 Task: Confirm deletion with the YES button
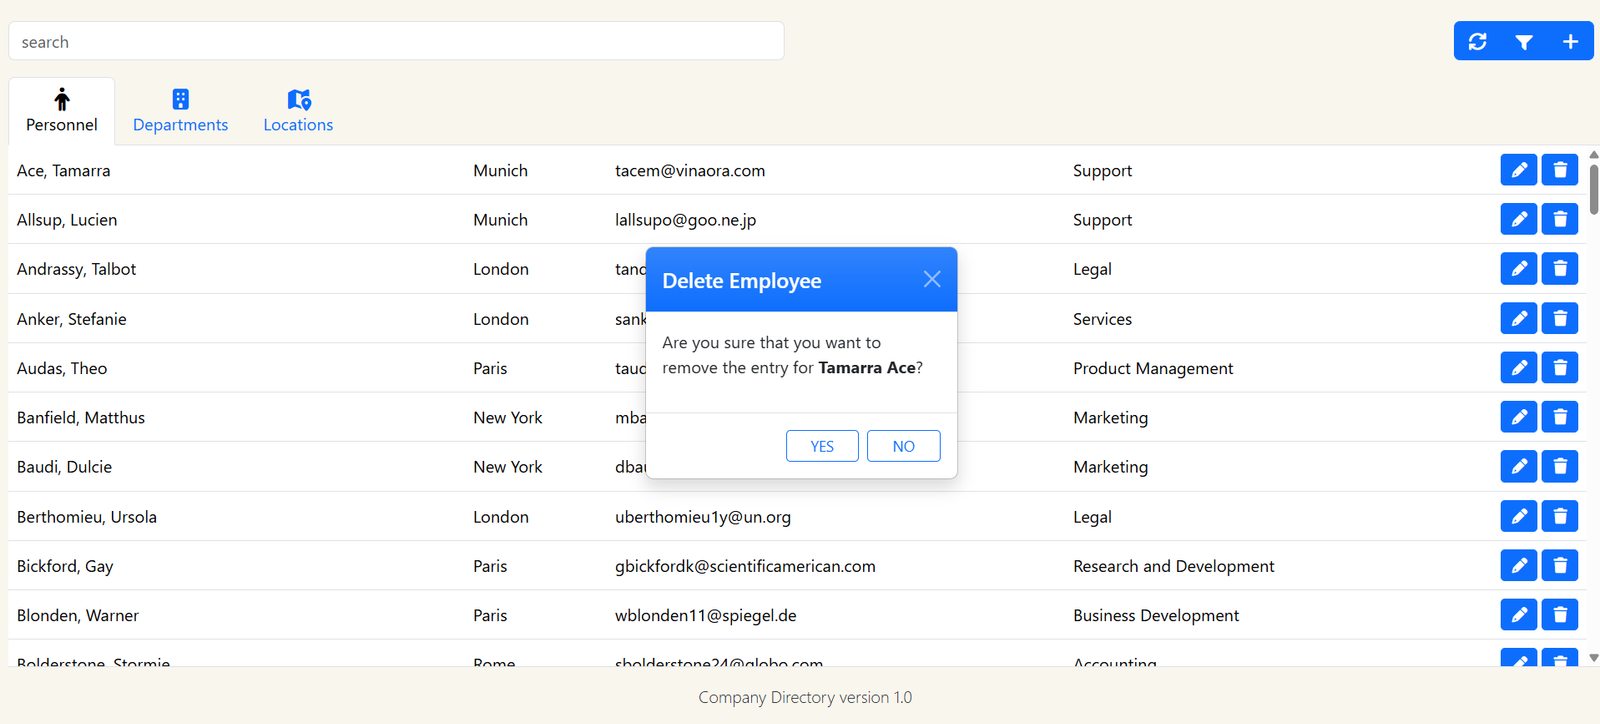pyautogui.click(x=822, y=446)
